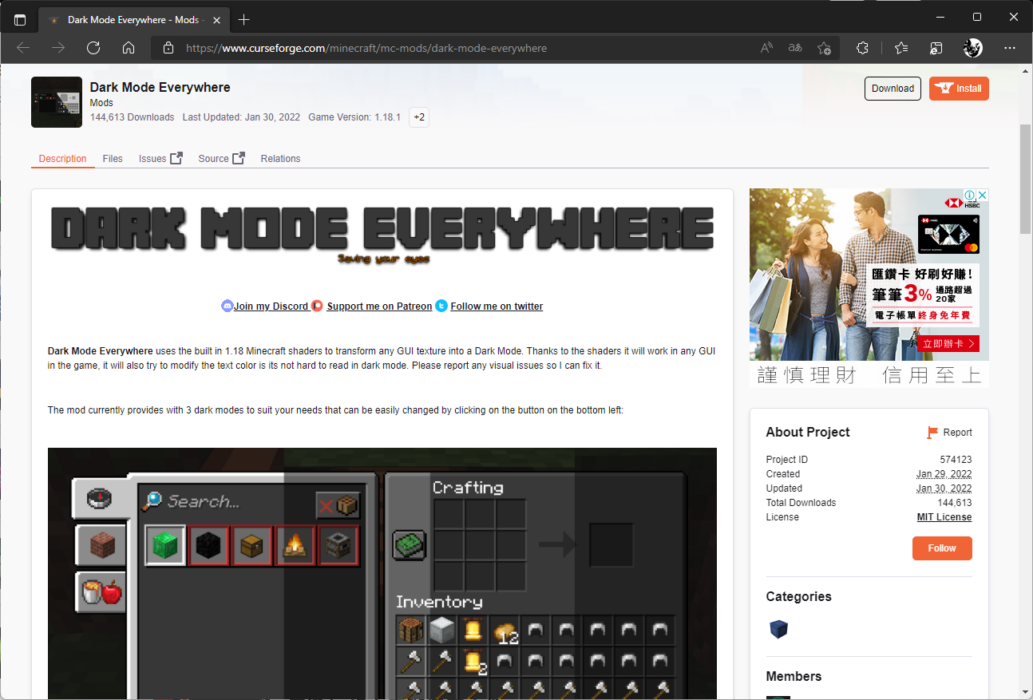The image size is (1033, 700).
Task: Open the user profile avatar
Action: 973,48
